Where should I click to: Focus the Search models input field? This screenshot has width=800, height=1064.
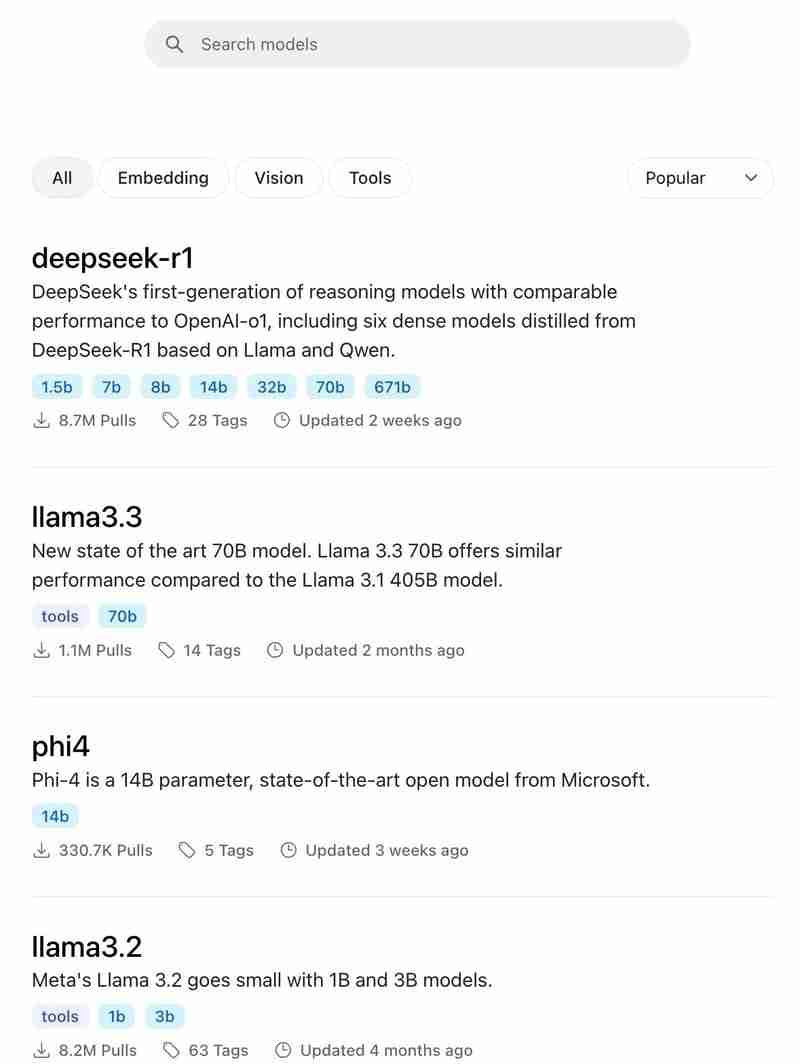(417, 45)
